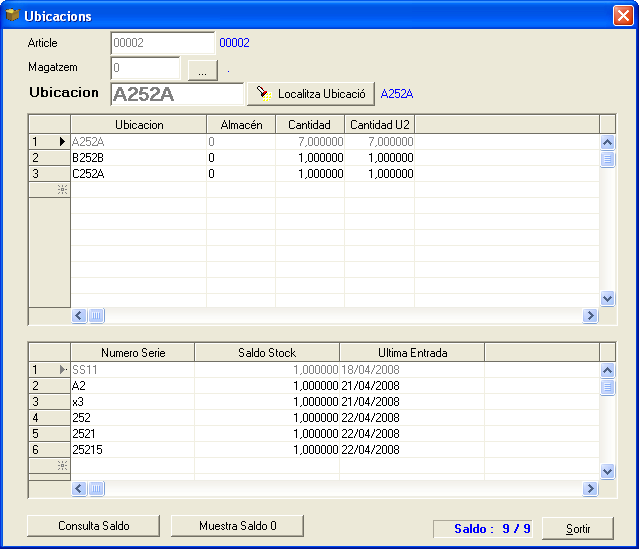The image size is (639, 549).
Task: Open the Magatzem browse ellipsis button
Action: pyautogui.click(x=202, y=69)
